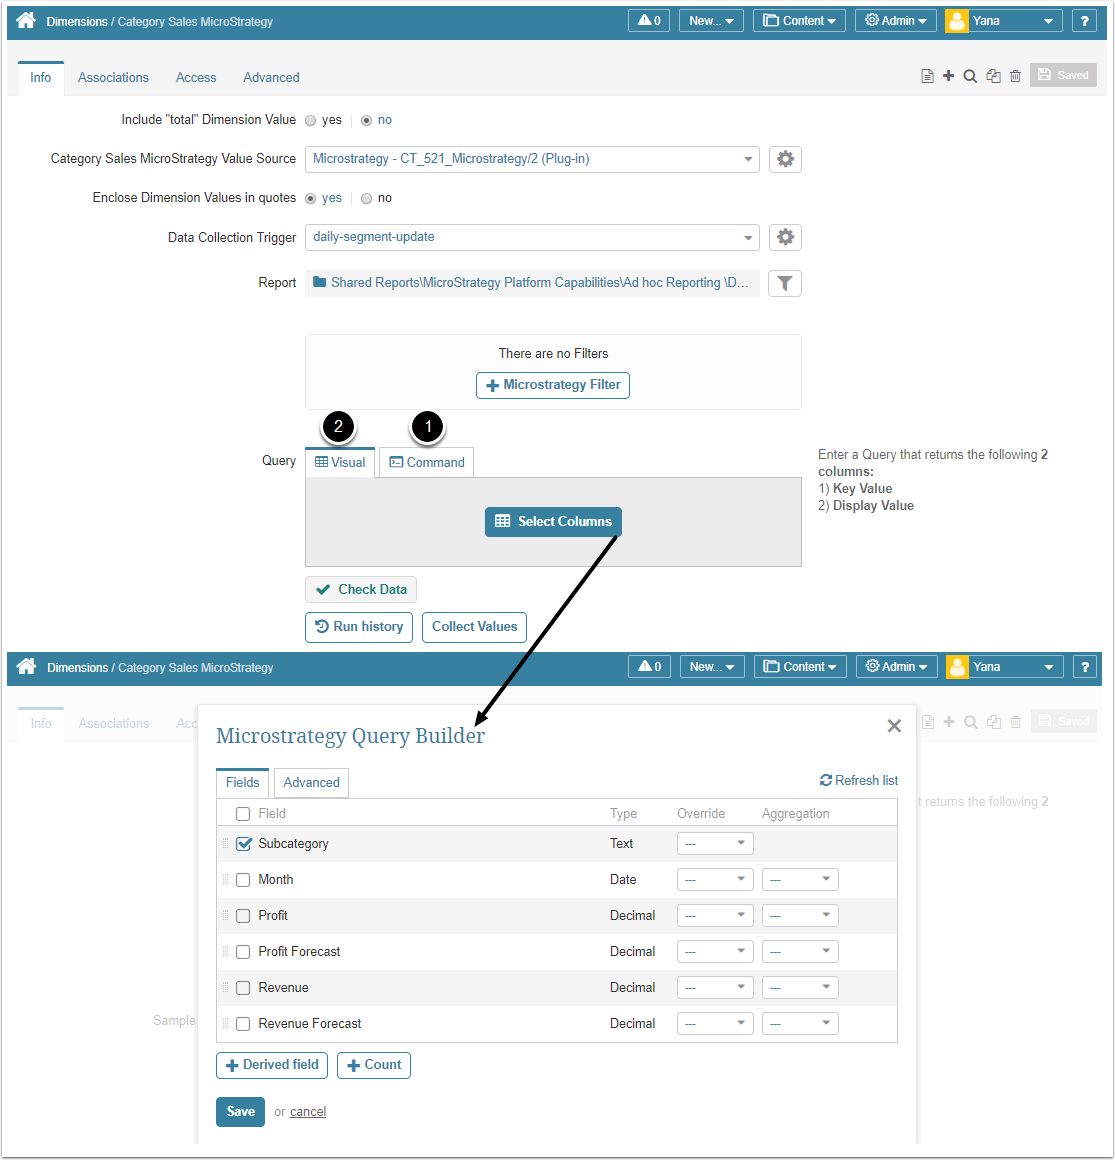1115x1160 pixels.
Task: Grab the drag handle of Month row
Action: (226, 880)
